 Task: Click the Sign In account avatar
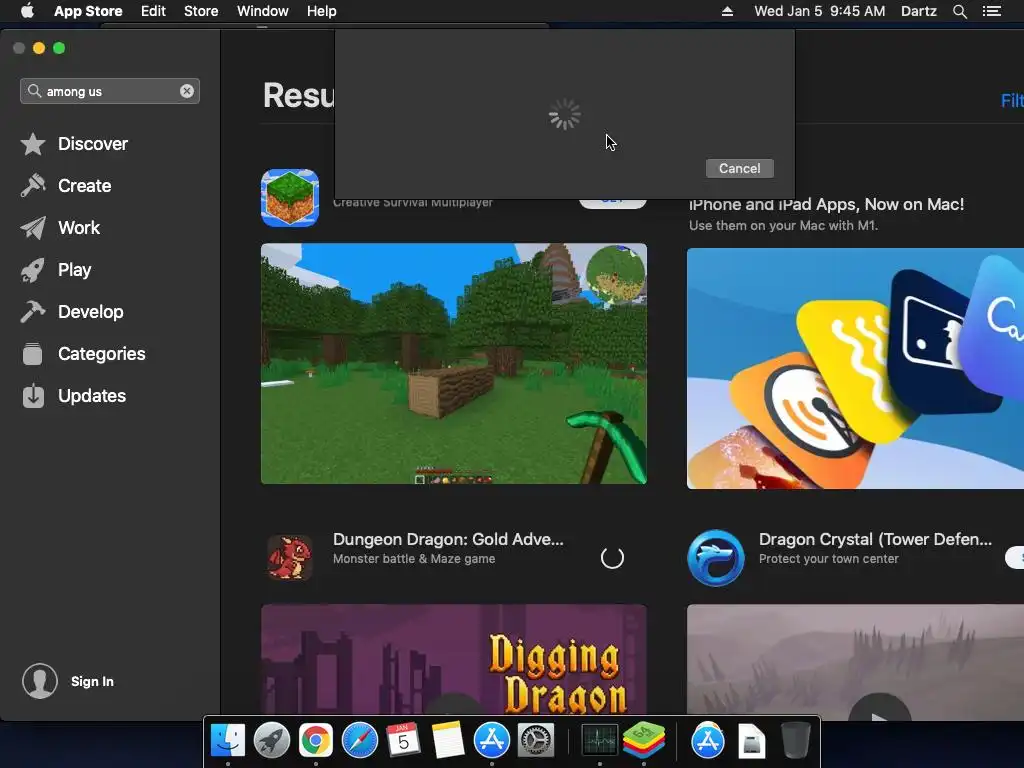click(x=40, y=681)
